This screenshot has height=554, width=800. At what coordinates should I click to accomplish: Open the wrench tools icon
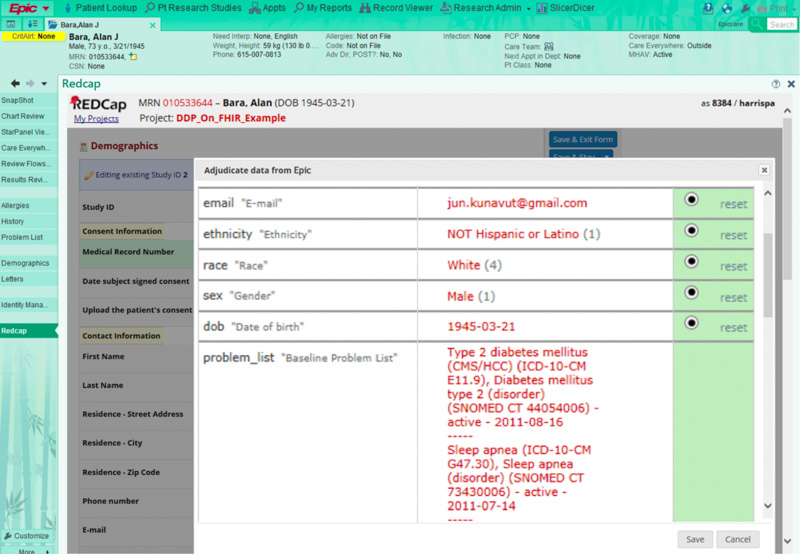tap(745, 9)
